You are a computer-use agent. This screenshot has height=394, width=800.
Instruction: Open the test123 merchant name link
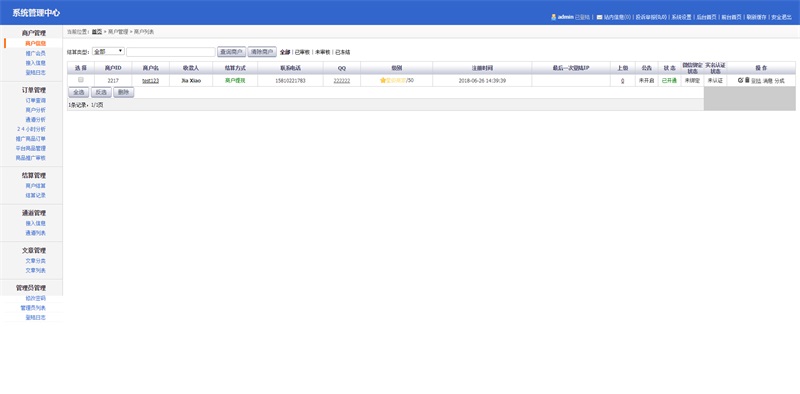click(x=151, y=81)
